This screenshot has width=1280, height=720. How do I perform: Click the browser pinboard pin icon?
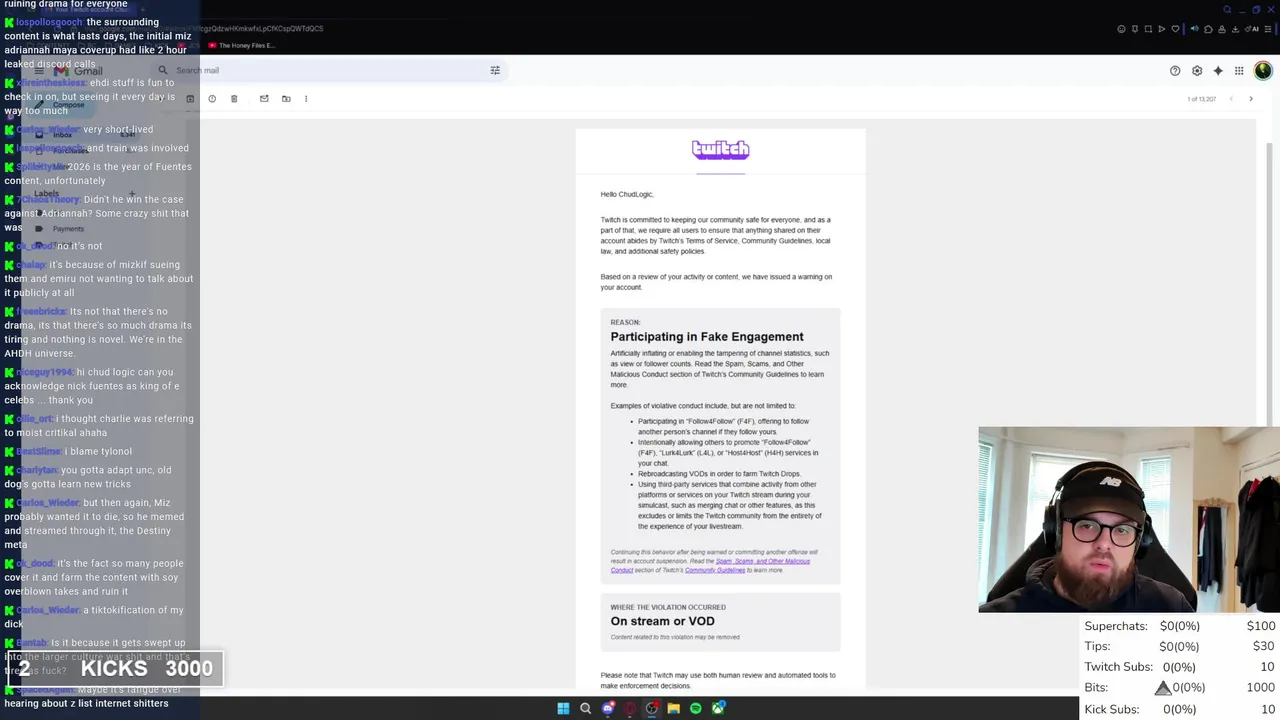1135,29
